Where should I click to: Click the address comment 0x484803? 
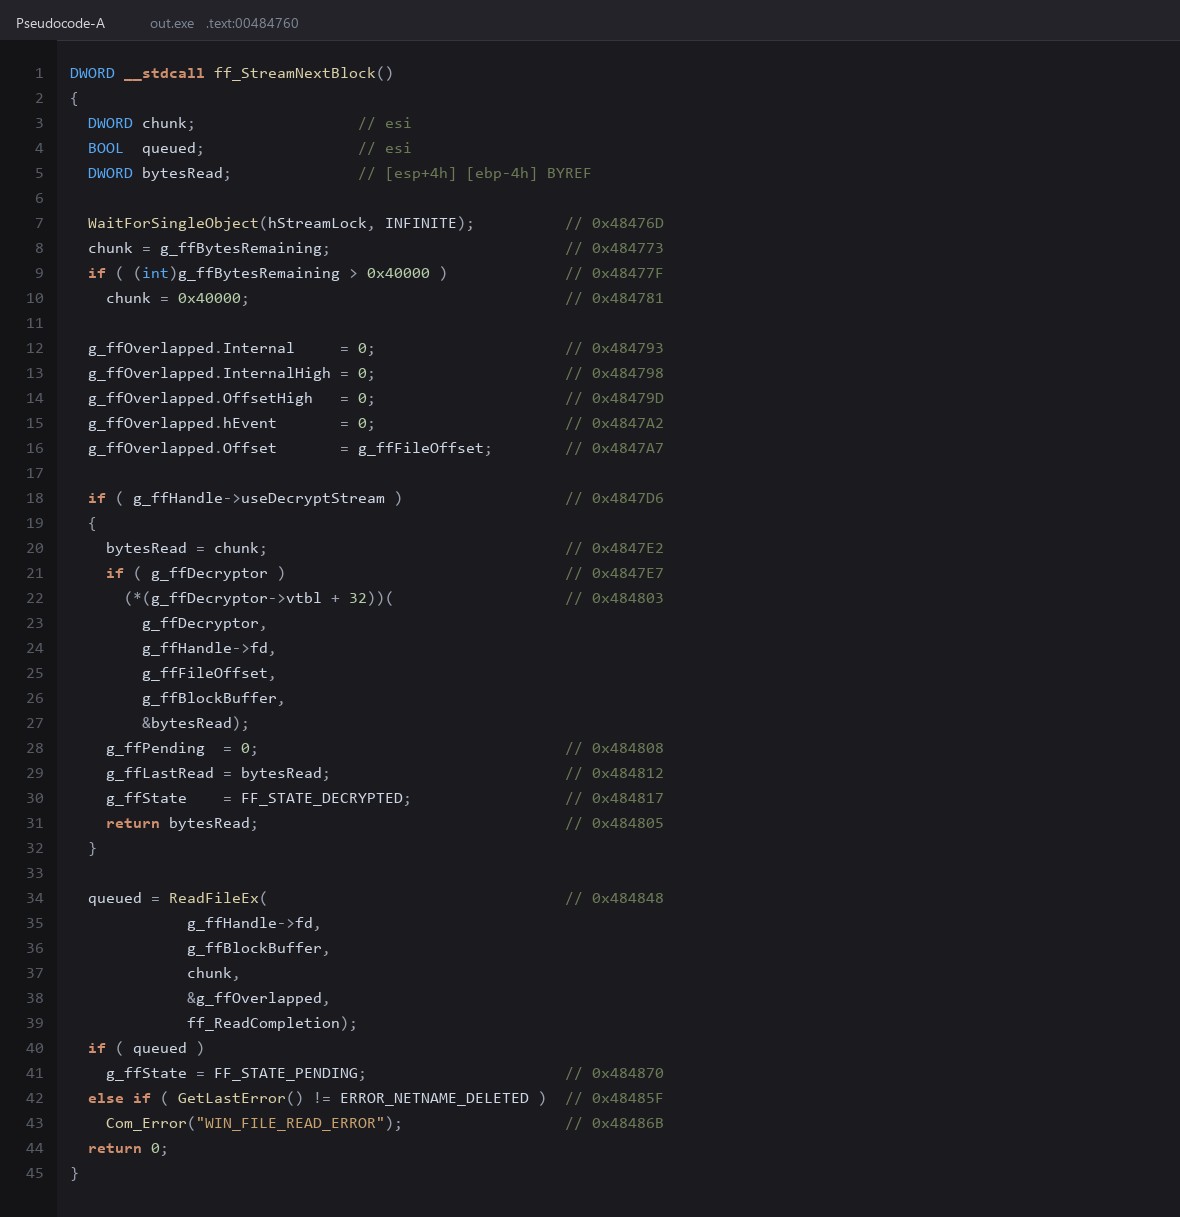614,598
